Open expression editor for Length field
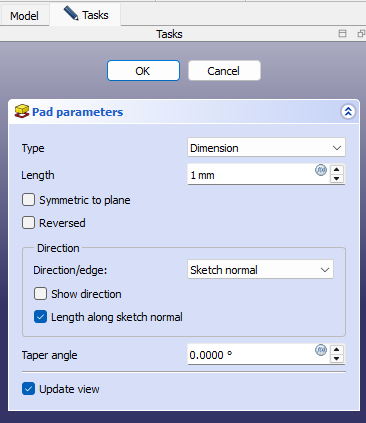 click(x=321, y=170)
